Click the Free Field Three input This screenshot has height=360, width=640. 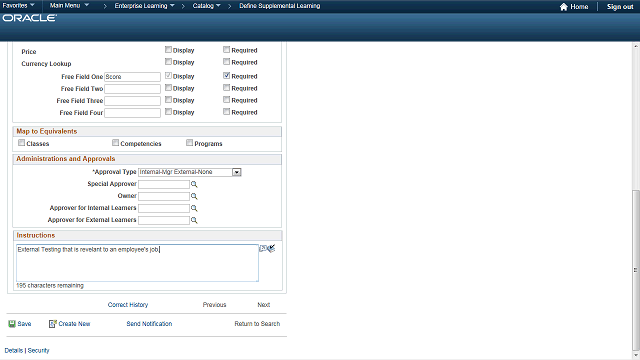point(132,101)
